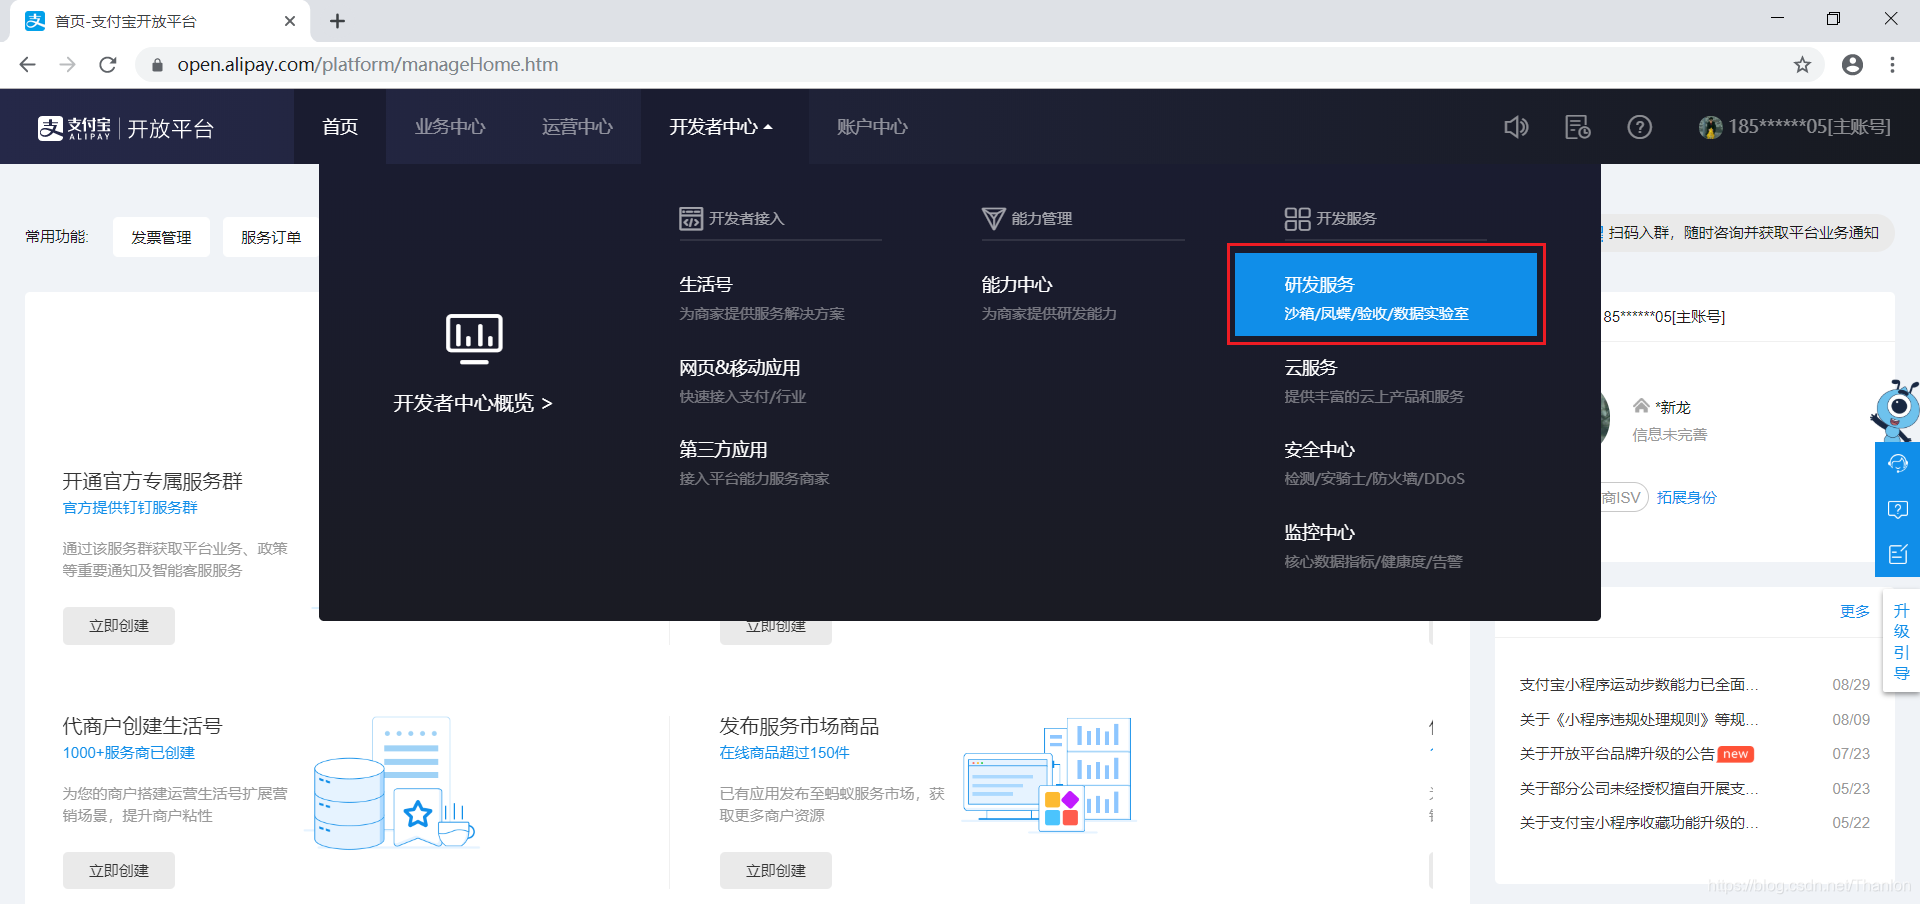
Task: Click the cloud storage illustration for 代商户创建生活号
Action: pyautogui.click(x=392, y=784)
